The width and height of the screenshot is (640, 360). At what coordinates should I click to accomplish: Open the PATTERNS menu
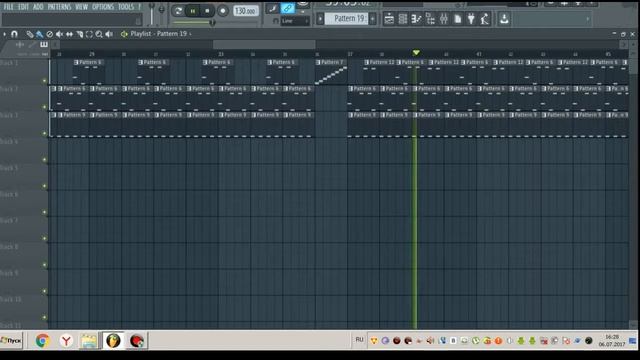coord(59,7)
